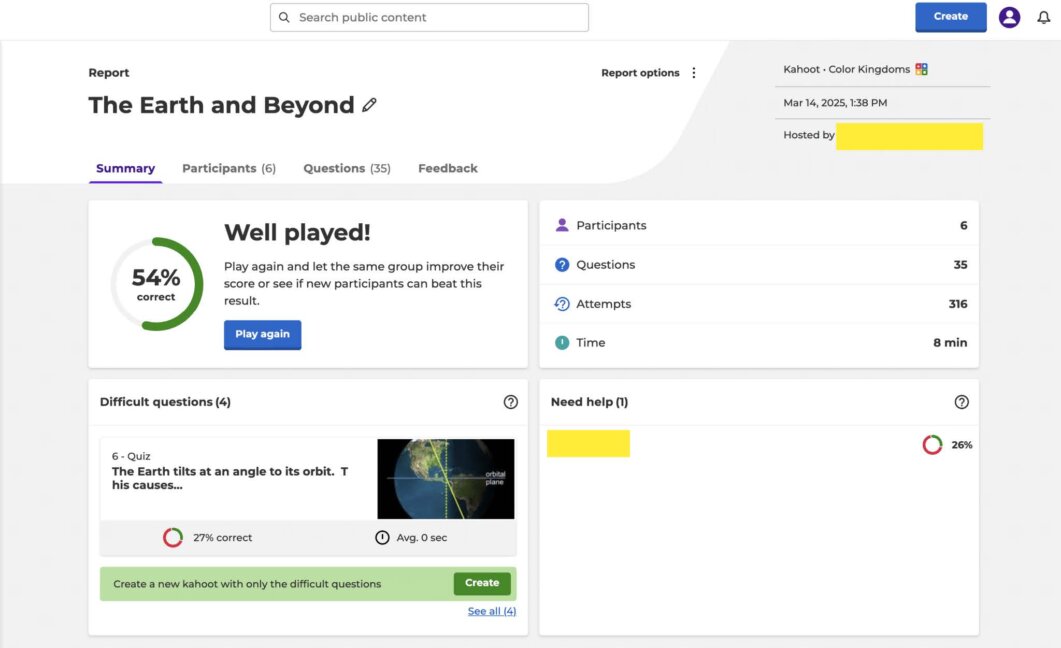Click the Participants person icon in stats panel

point(562,225)
